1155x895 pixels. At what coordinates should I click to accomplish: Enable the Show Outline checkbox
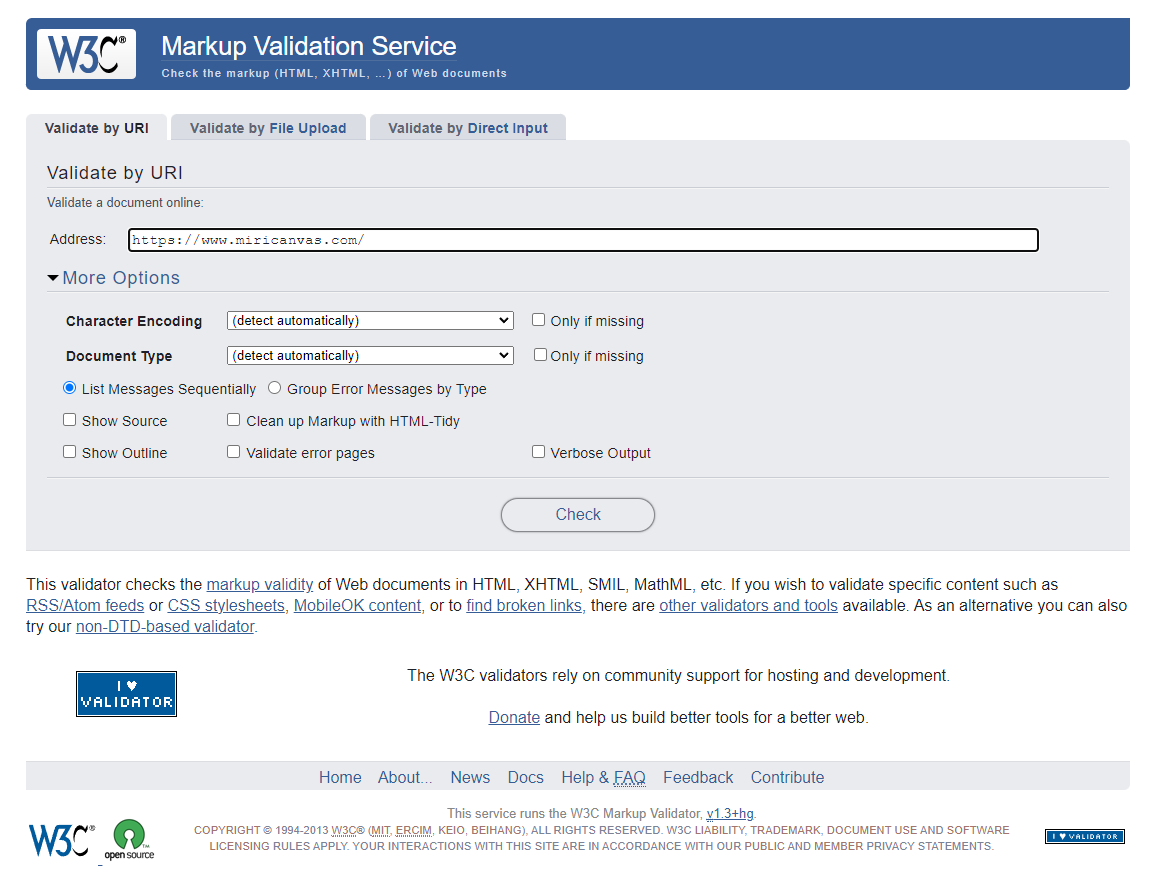point(70,452)
